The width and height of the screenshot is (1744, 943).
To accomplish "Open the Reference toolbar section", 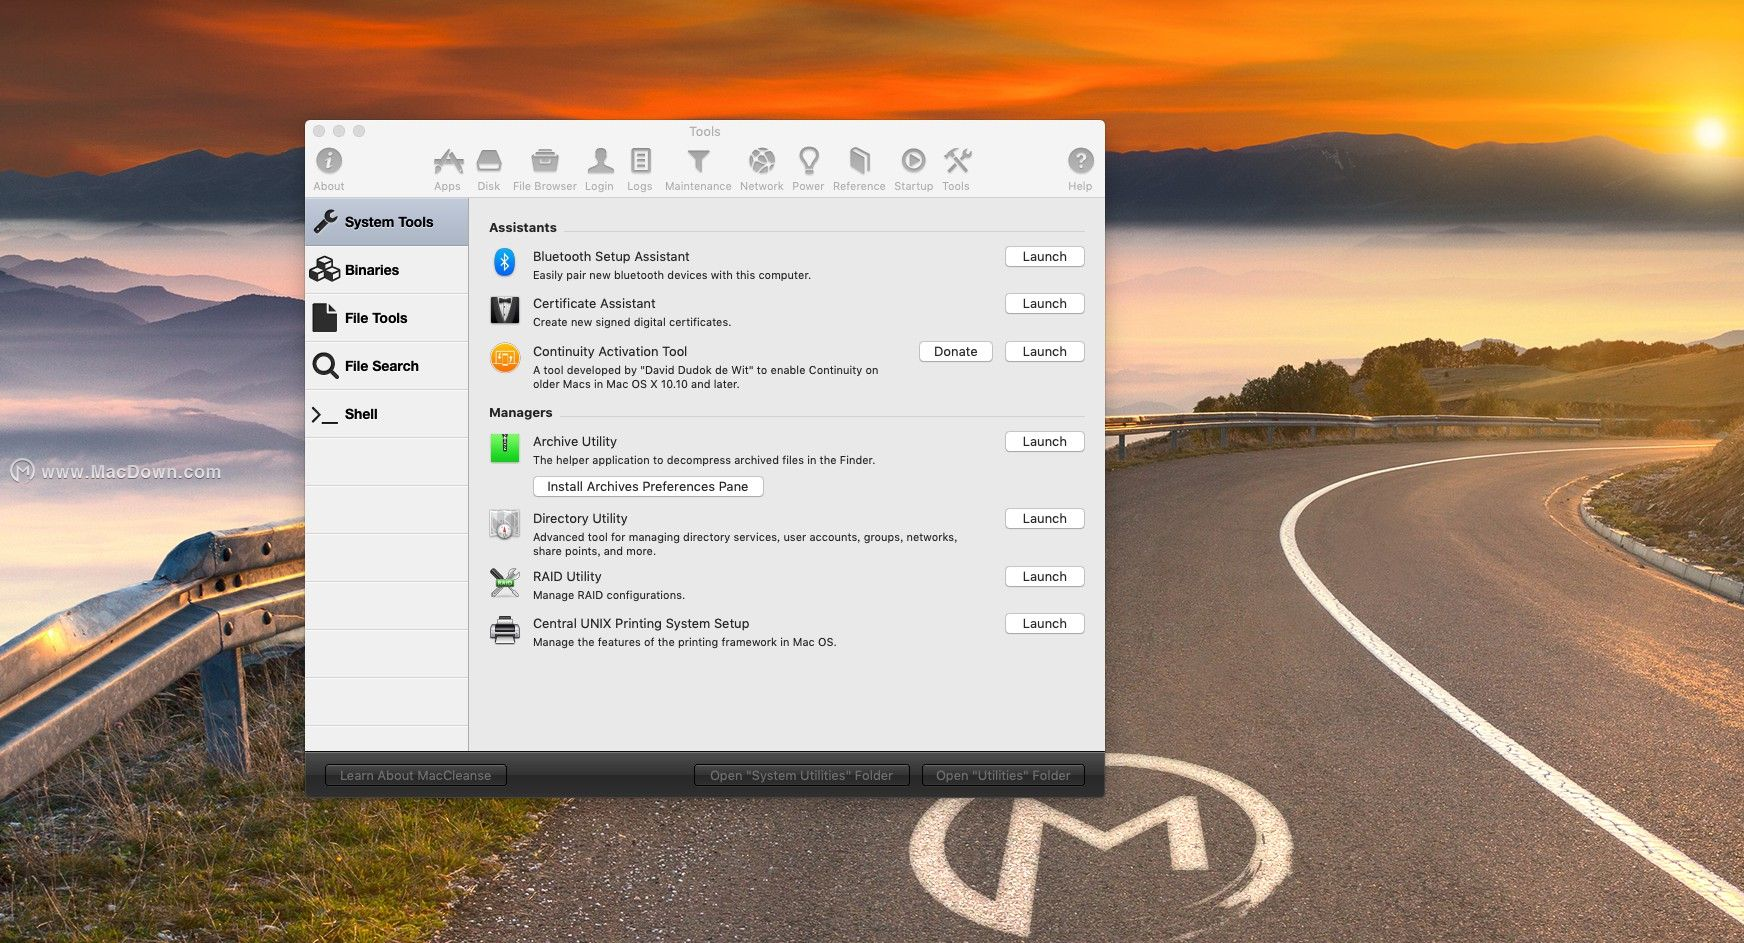I will 859,168.
